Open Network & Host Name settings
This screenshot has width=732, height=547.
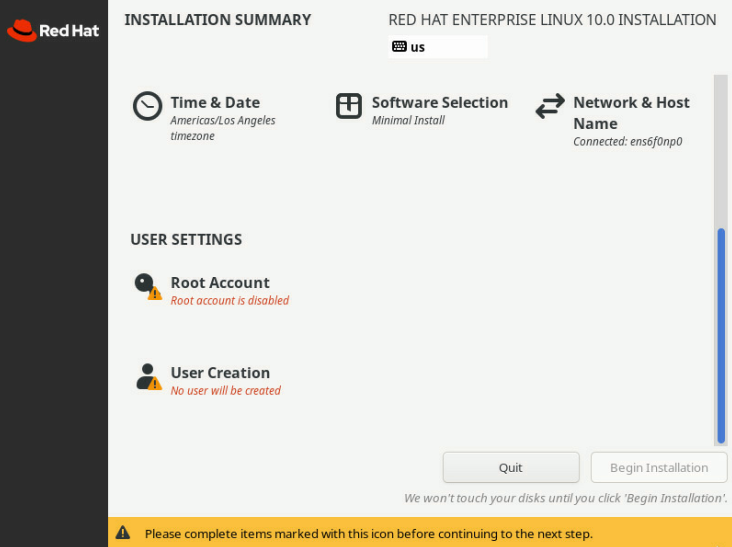point(613,120)
